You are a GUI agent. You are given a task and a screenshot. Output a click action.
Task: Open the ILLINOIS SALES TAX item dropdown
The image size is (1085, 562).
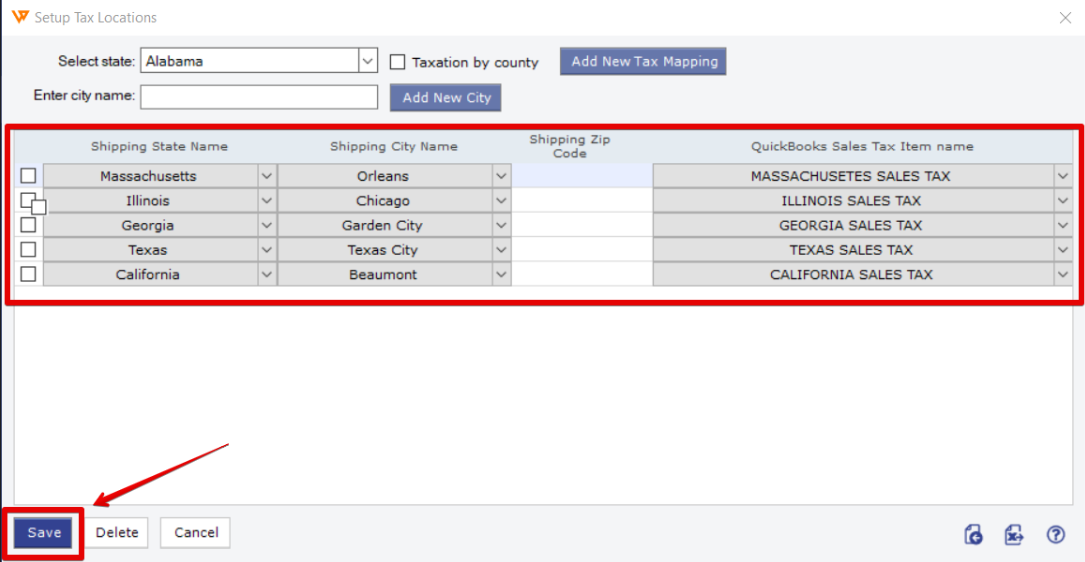[1063, 201]
